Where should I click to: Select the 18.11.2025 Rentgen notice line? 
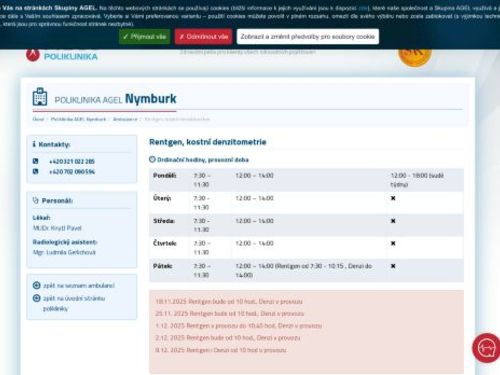229,301
